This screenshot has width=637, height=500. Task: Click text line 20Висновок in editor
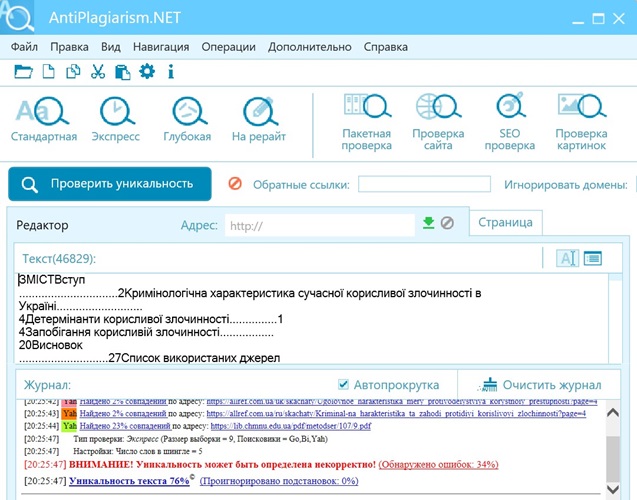pos(51,345)
